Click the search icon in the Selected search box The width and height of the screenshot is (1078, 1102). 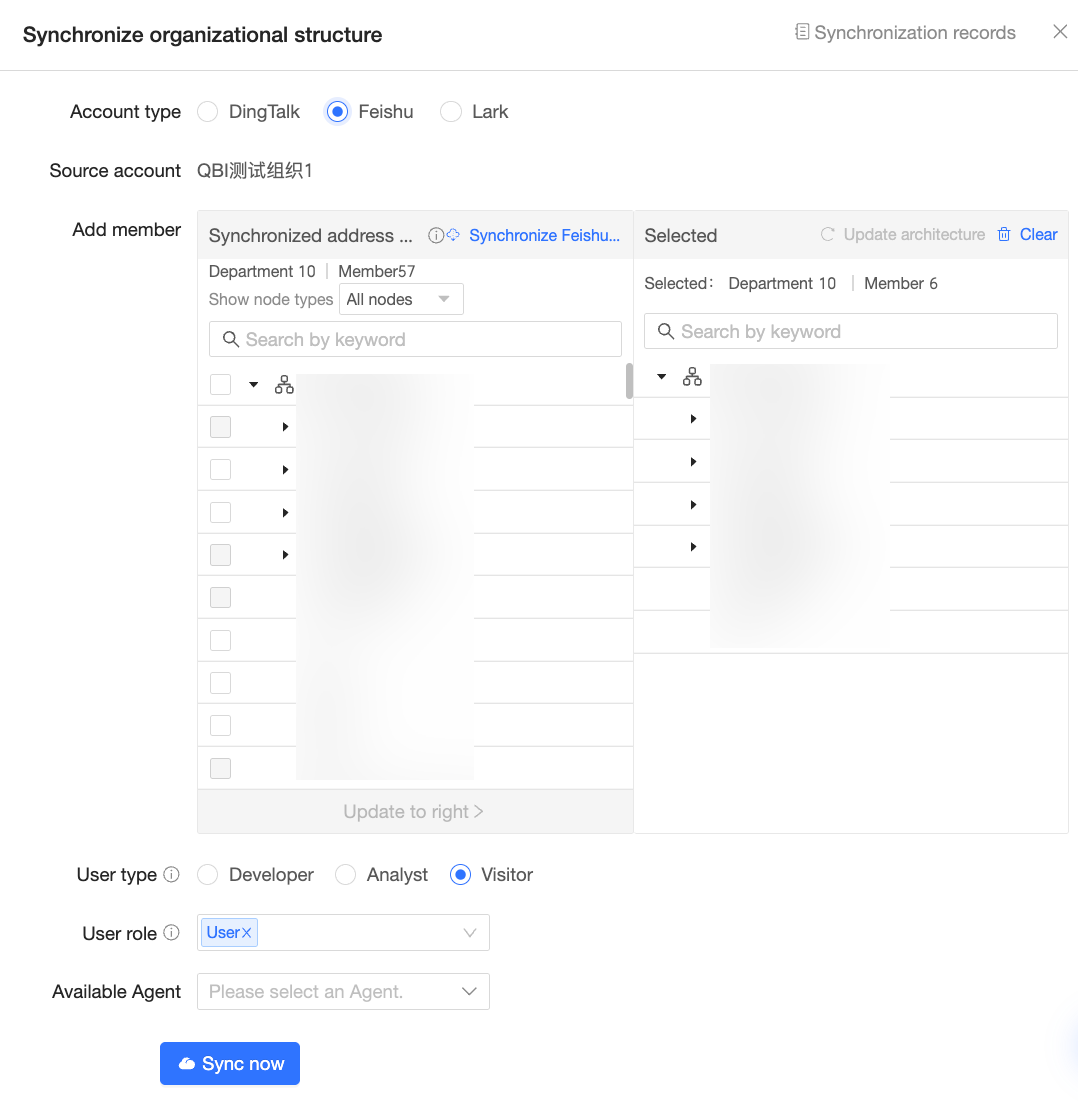pos(665,331)
